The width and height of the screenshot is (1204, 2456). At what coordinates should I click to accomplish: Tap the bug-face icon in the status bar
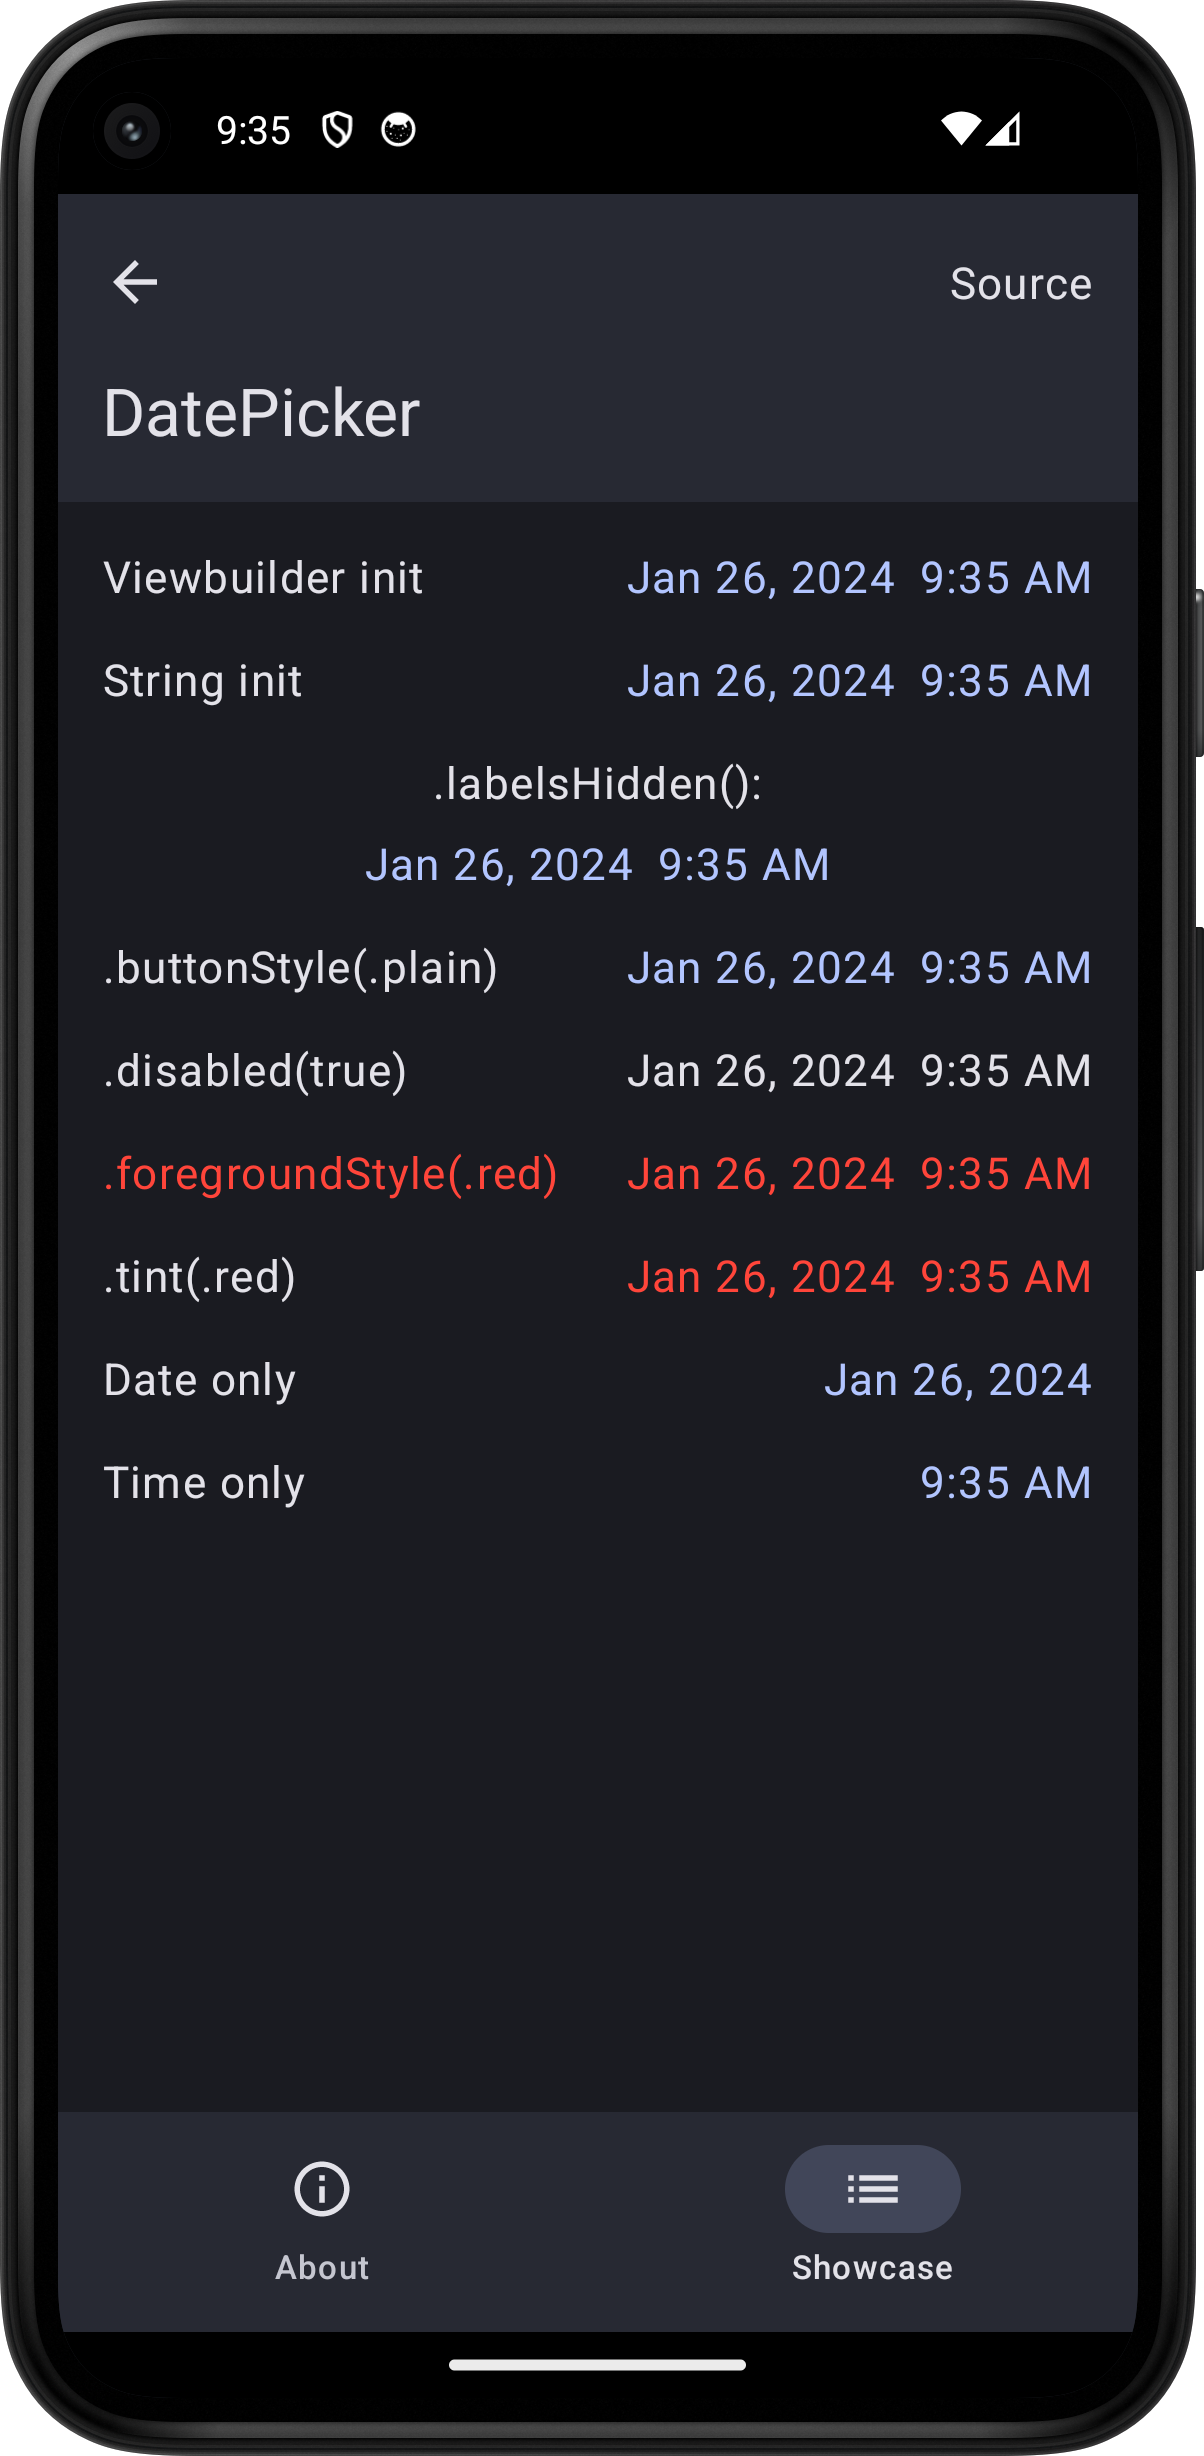pos(397,130)
